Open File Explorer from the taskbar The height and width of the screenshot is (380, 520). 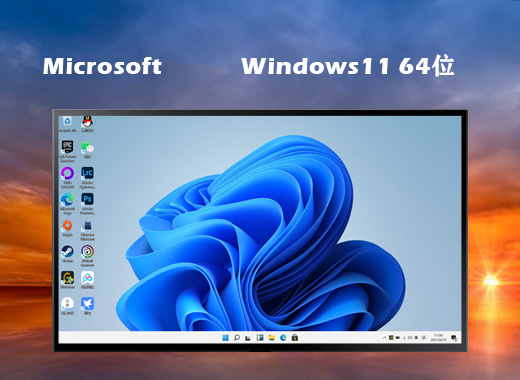pyautogui.click(x=272, y=338)
